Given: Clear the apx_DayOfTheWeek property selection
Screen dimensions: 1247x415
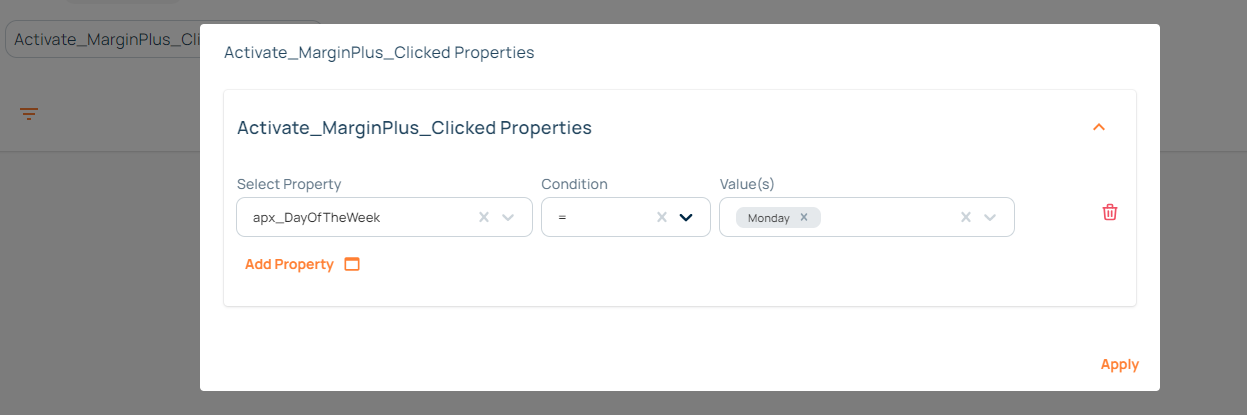Looking at the screenshot, I should click(484, 217).
